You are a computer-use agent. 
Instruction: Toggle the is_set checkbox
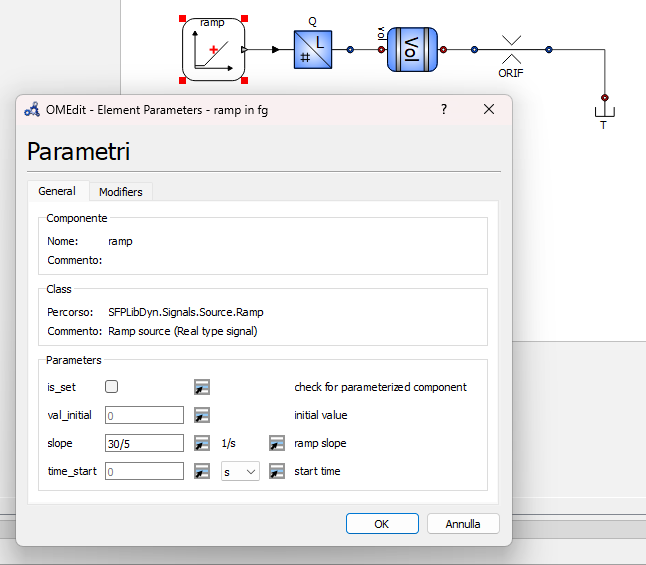111,387
